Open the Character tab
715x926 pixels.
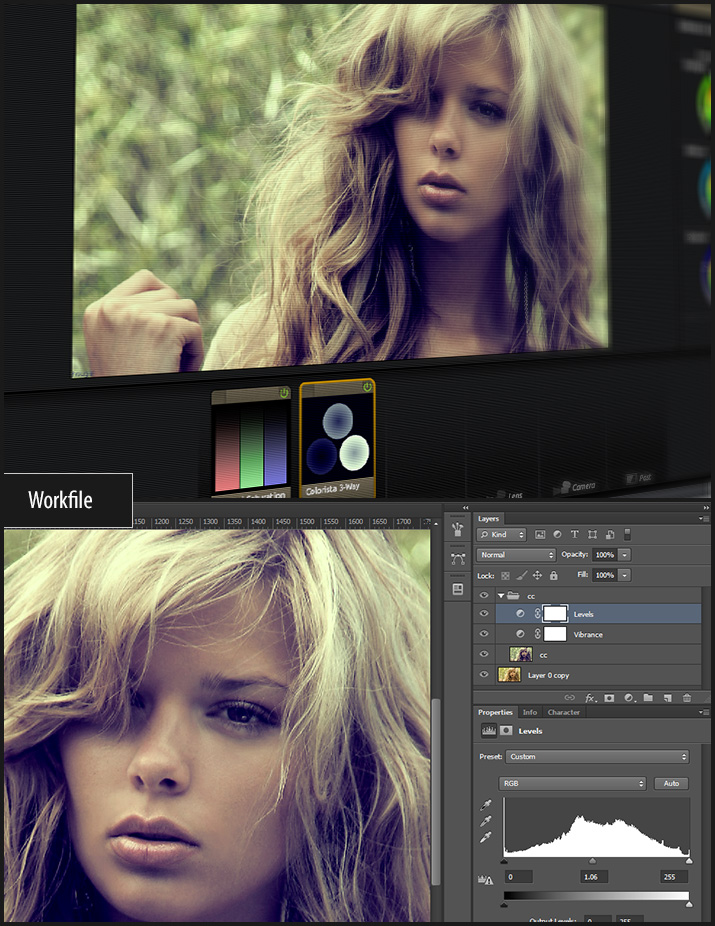[563, 712]
